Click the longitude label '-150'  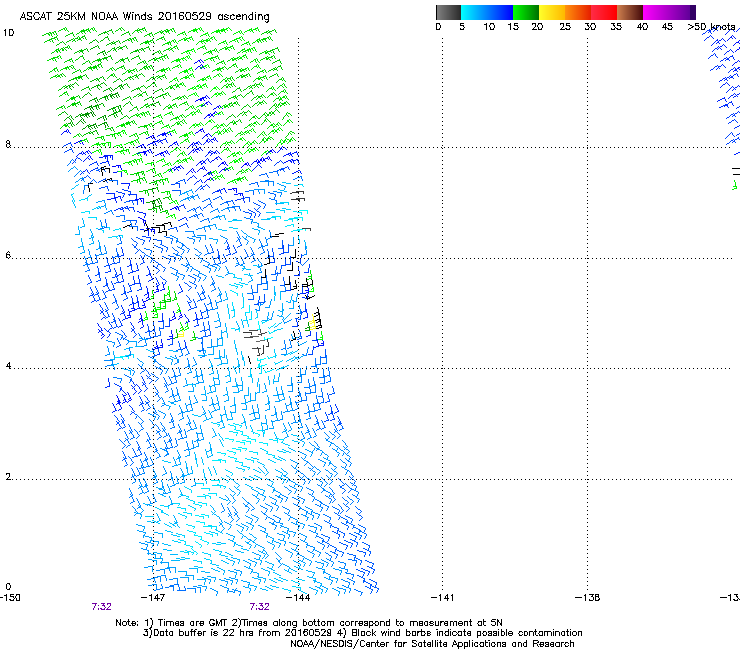(x=10, y=598)
